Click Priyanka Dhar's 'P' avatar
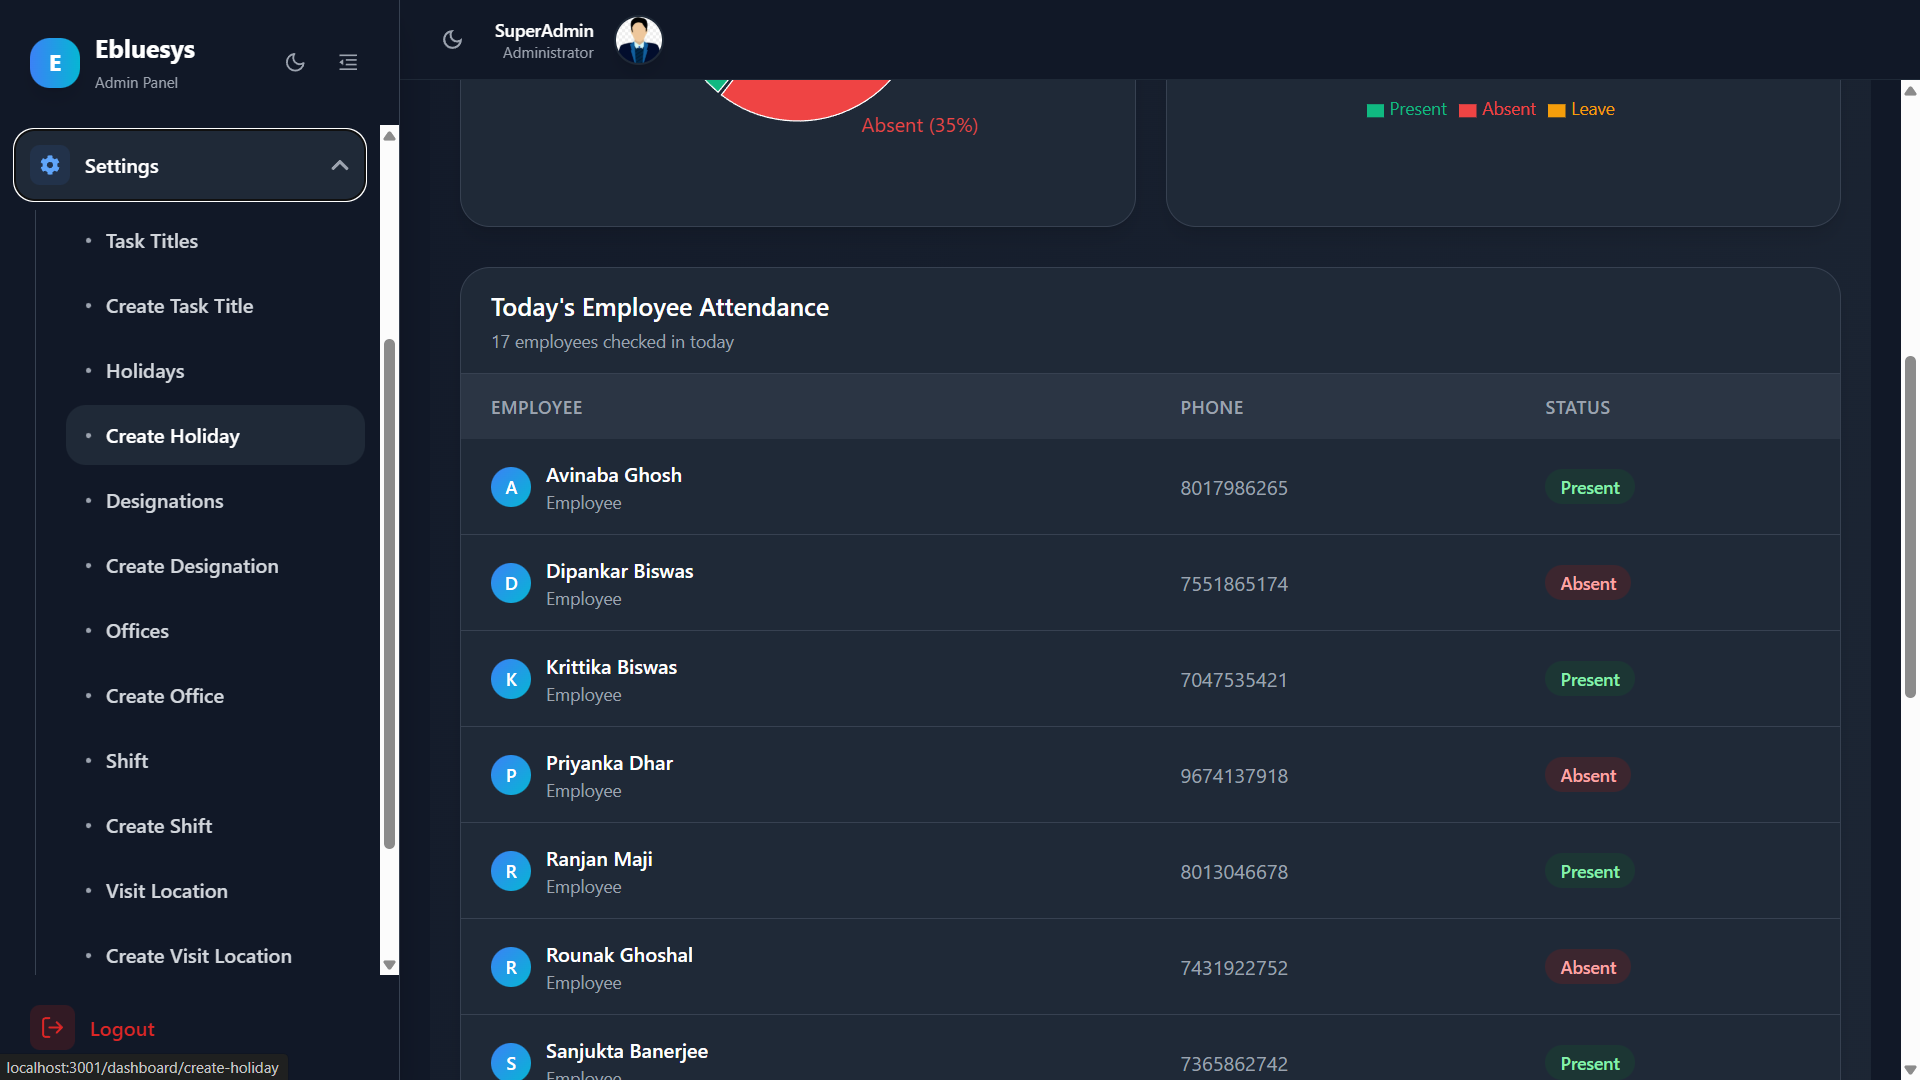1920x1080 pixels. (511, 775)
